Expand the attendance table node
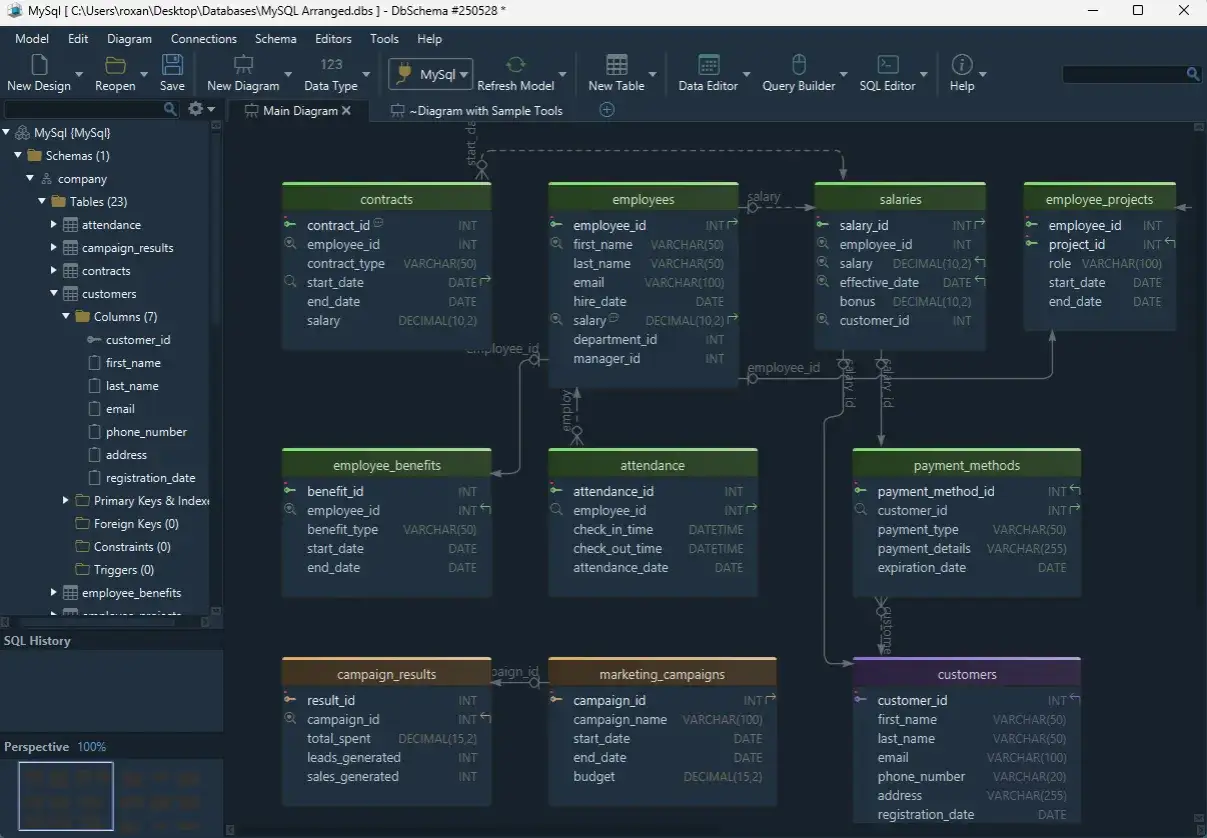The width and height of the screenshot is (1207, 838). [x=54, y=225]
